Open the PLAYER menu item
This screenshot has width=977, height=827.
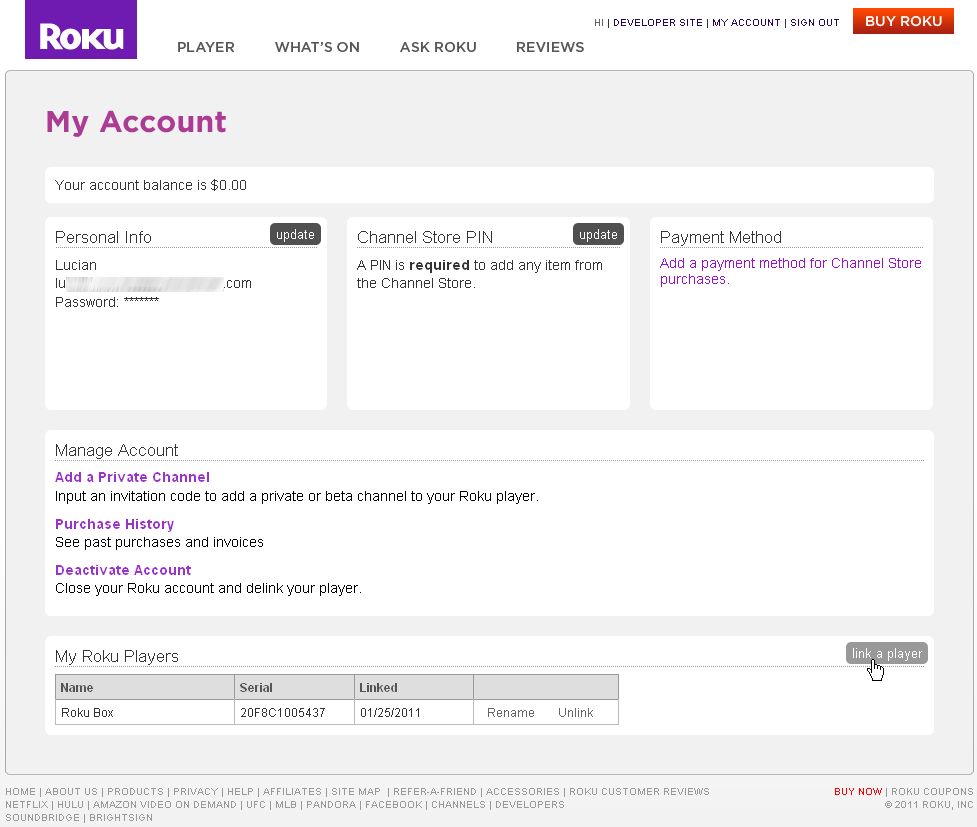205,47
